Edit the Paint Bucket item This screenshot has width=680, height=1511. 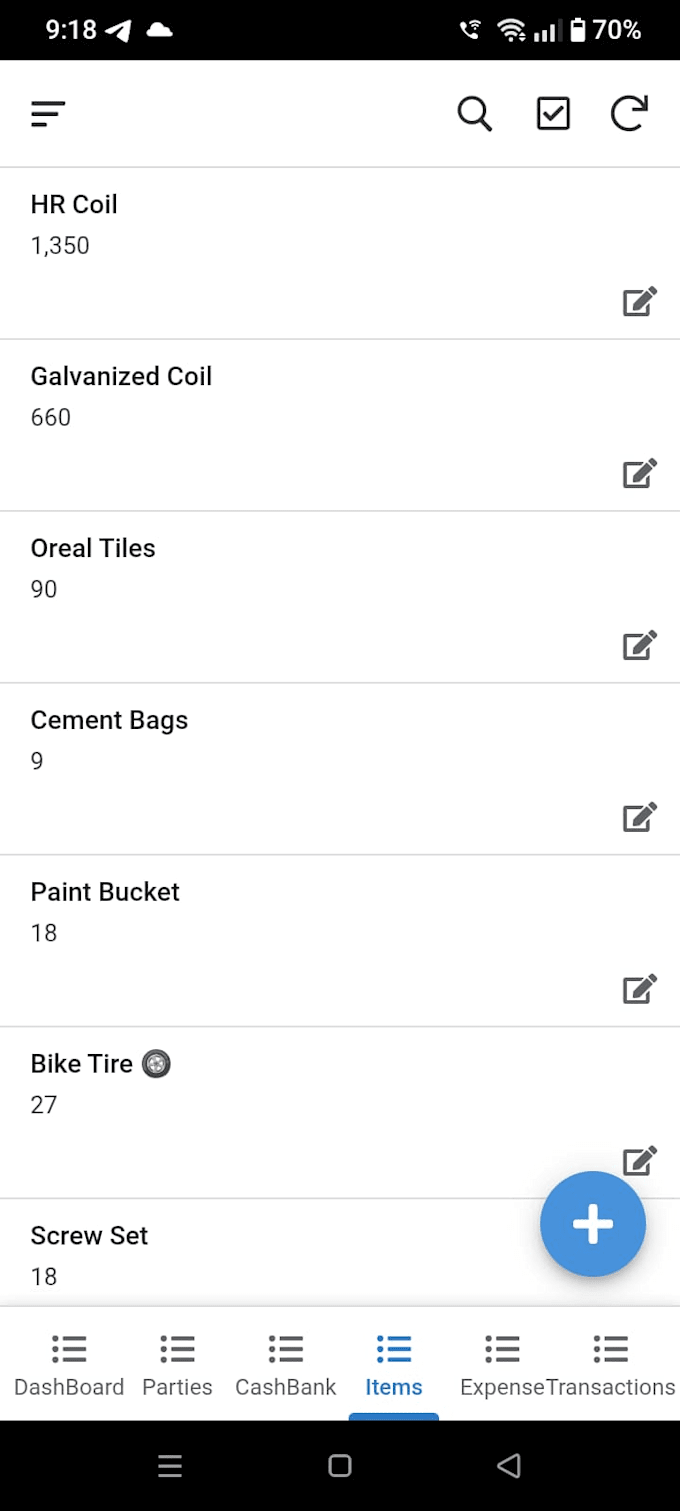point(640,989)
